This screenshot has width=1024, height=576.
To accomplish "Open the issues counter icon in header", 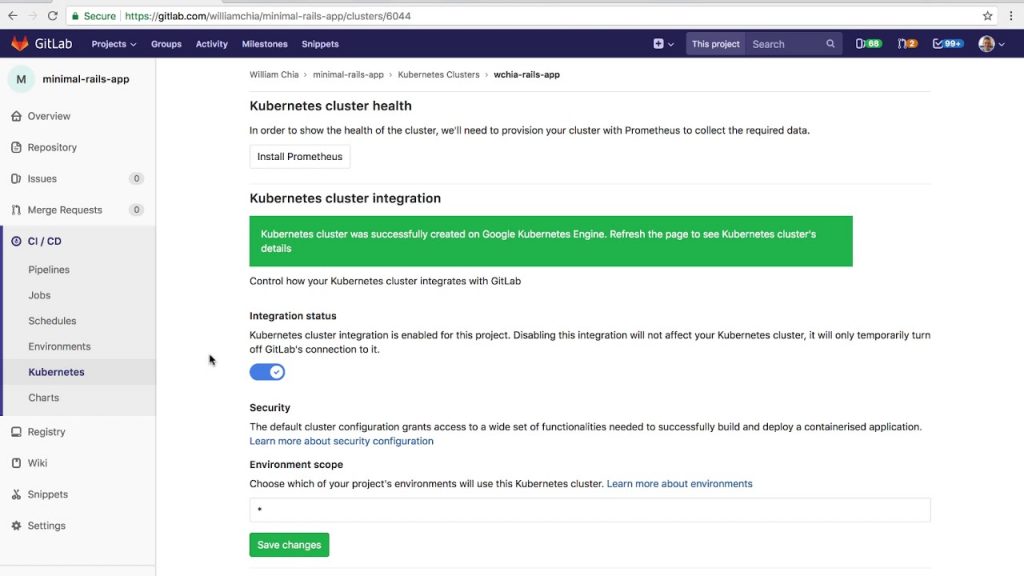I will (x=869, y=44).
